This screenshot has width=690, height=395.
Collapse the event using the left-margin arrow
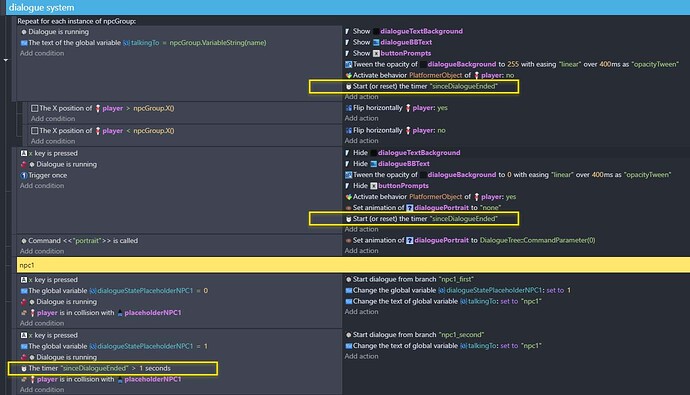6,59
